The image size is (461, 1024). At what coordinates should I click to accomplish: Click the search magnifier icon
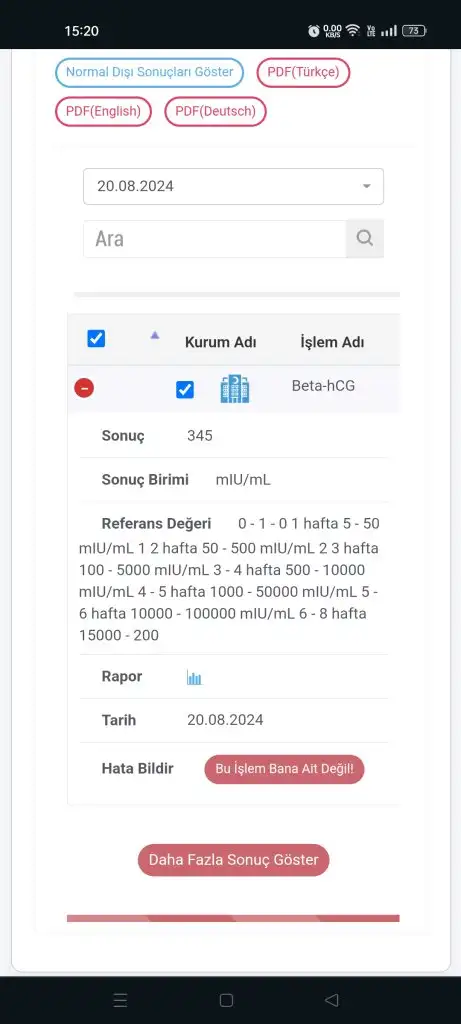coord(364,238)
